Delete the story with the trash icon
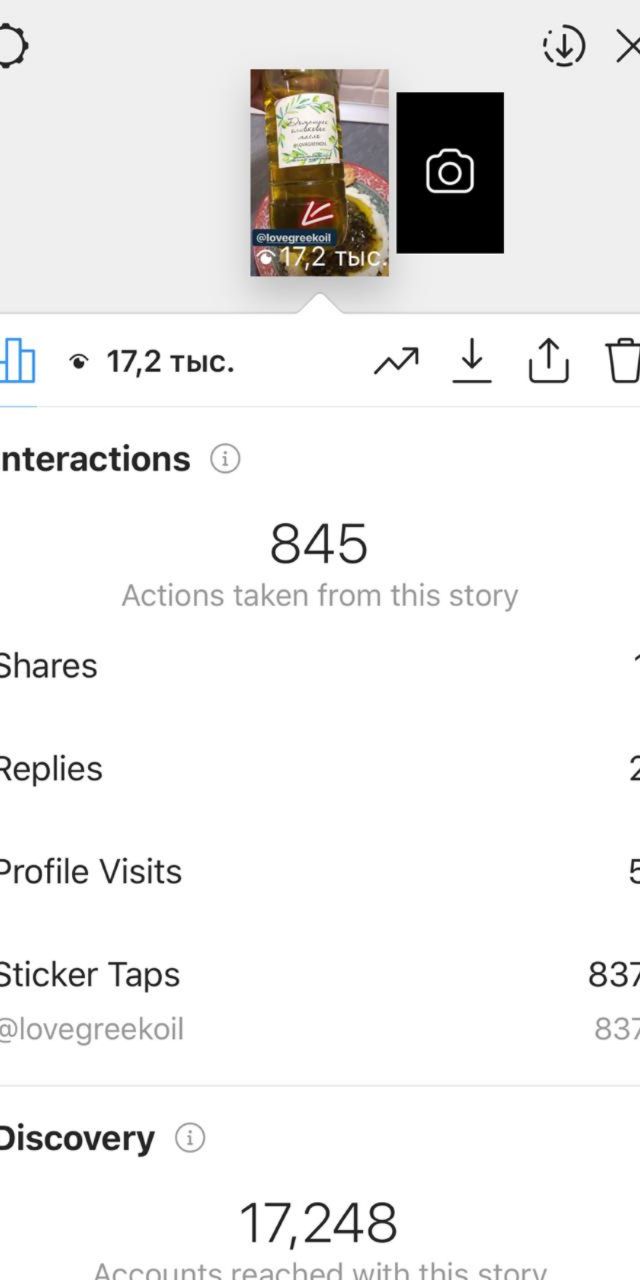The height and width of the screenshot is (1280, 640). pos(622,361)
